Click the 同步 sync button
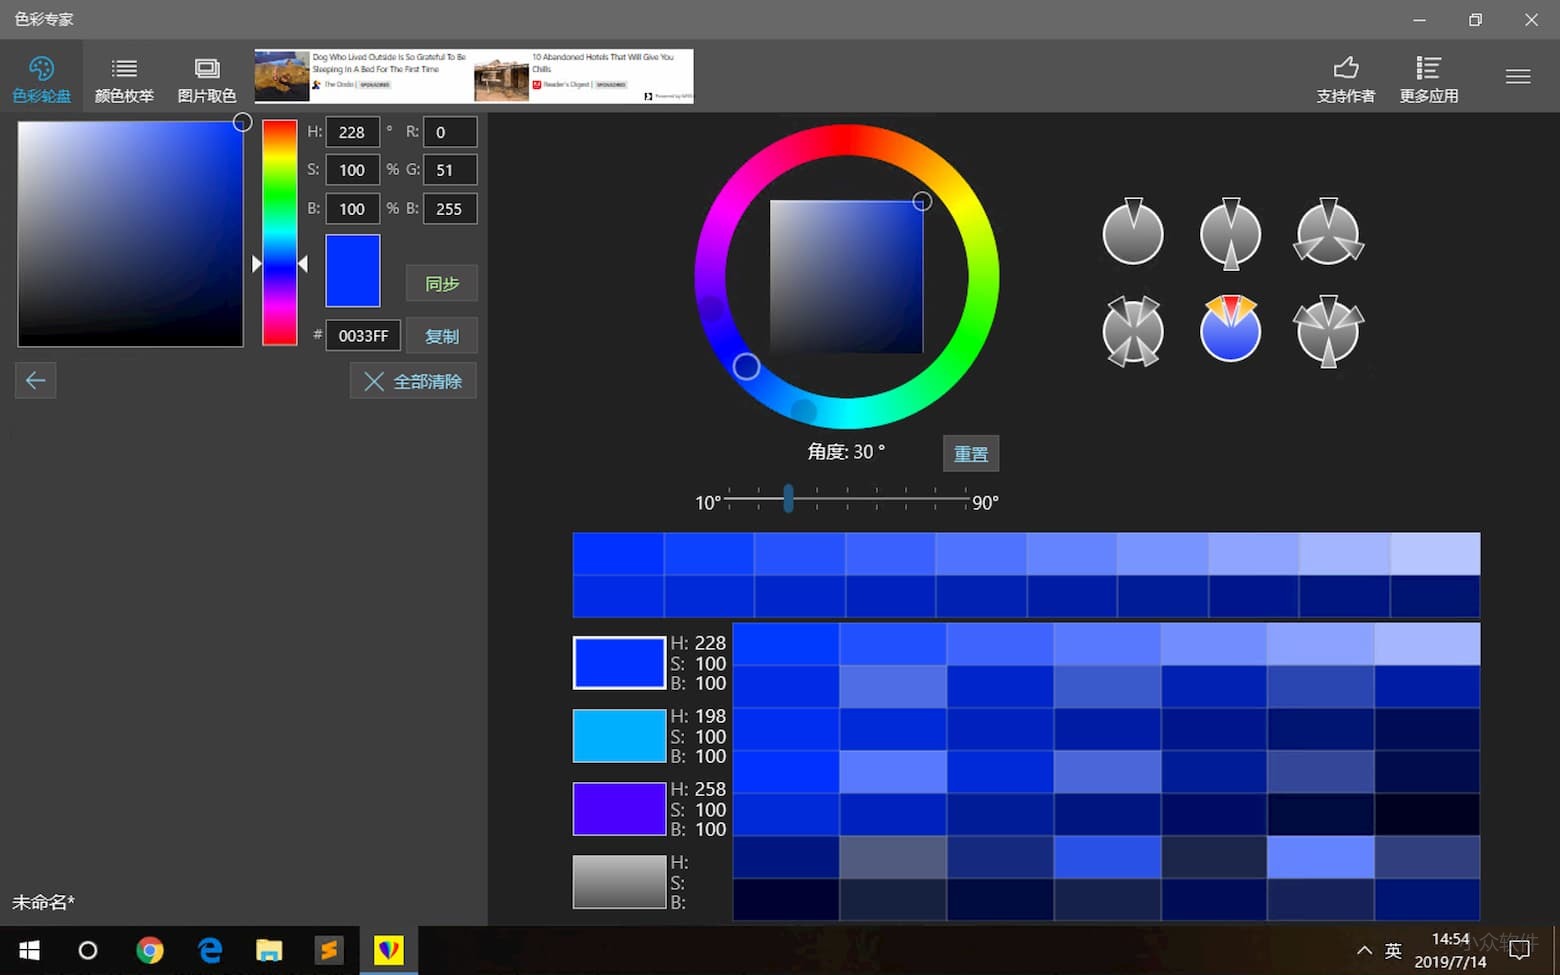1560x975 pixels. coord(441,284)
